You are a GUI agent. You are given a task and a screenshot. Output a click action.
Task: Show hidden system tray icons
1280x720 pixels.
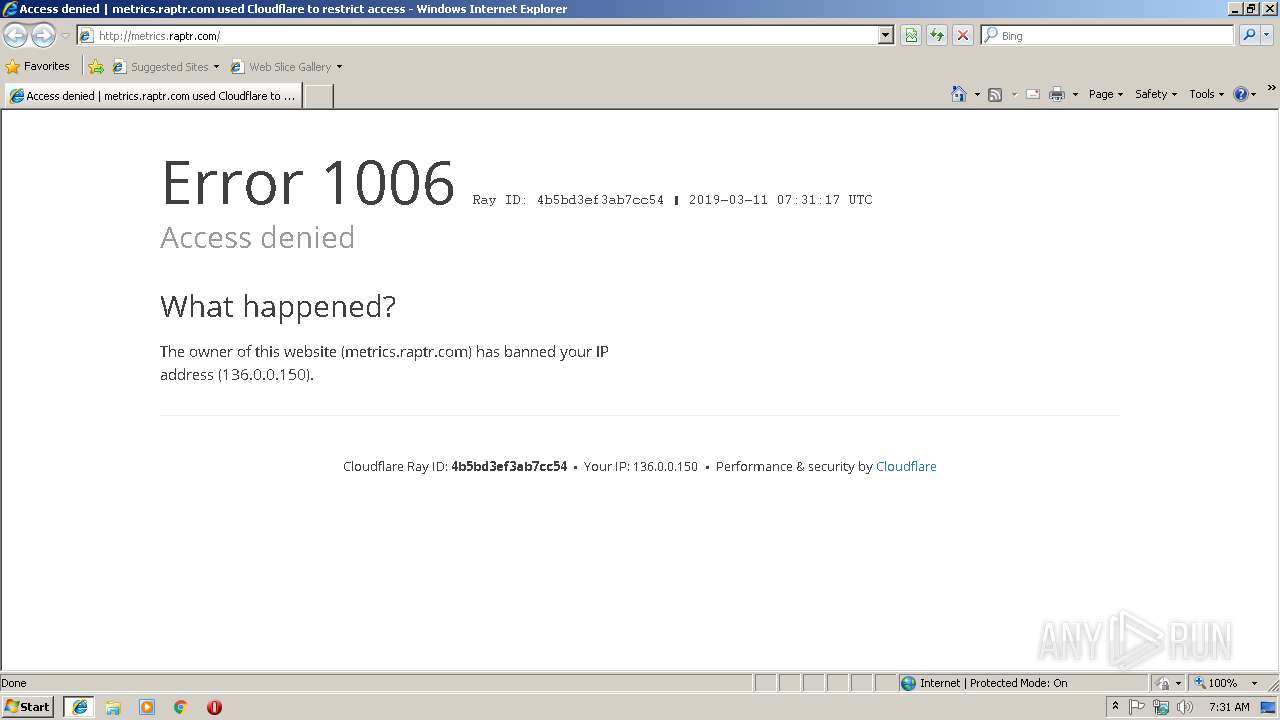[1115, 707]
